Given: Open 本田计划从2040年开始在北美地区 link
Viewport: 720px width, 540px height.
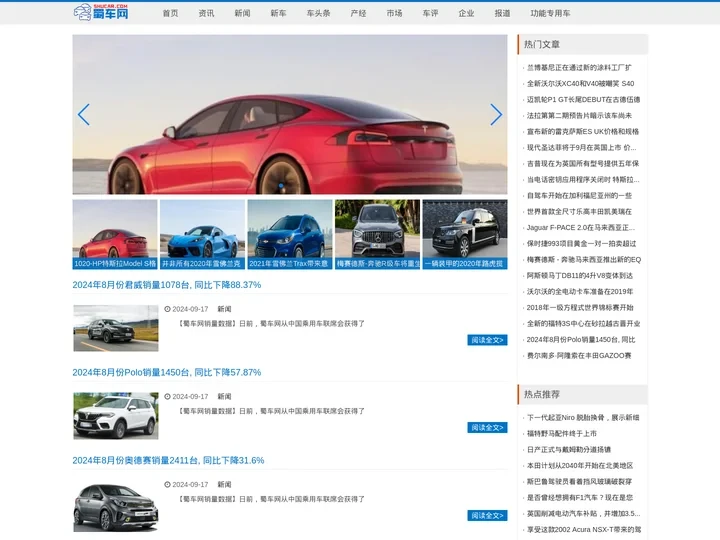Looking at the screenshot, I should pos(580,466).
